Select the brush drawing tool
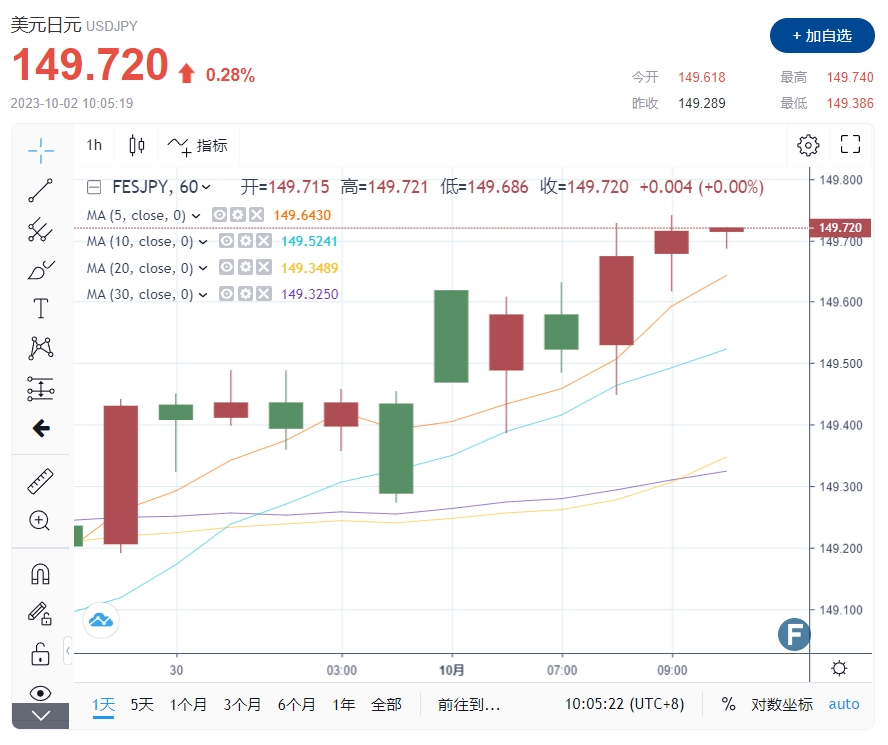The image size is (888, 745). click(40, 268)
